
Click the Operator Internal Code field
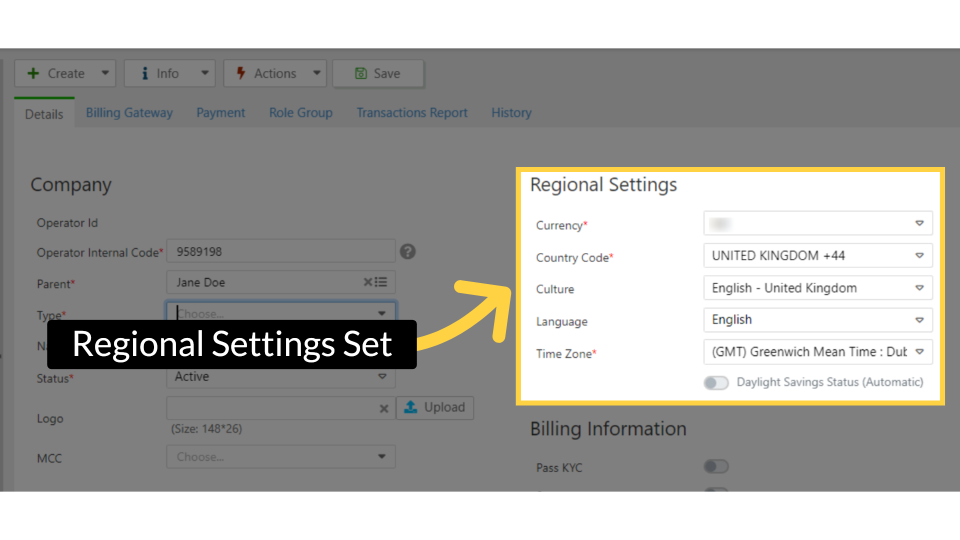click(x=280, y=252)
